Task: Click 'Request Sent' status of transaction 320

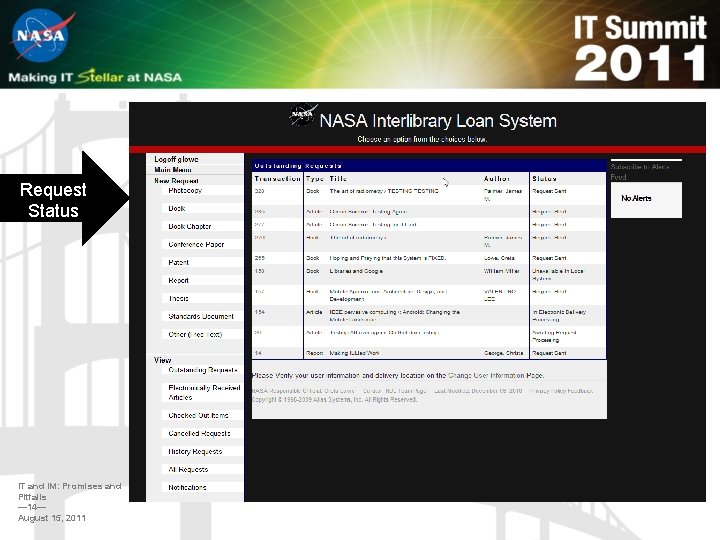Action: pyautogui.click(x=549, y=191)
